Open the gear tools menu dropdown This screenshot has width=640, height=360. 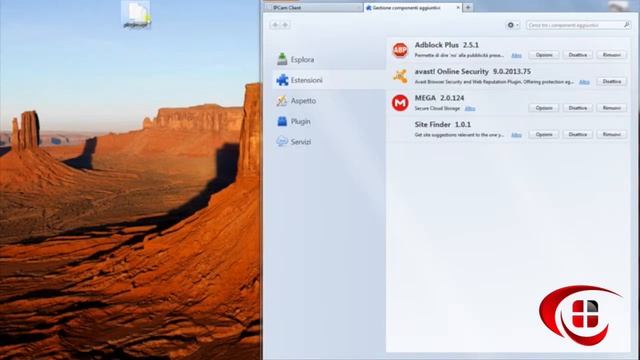[513, 25]
